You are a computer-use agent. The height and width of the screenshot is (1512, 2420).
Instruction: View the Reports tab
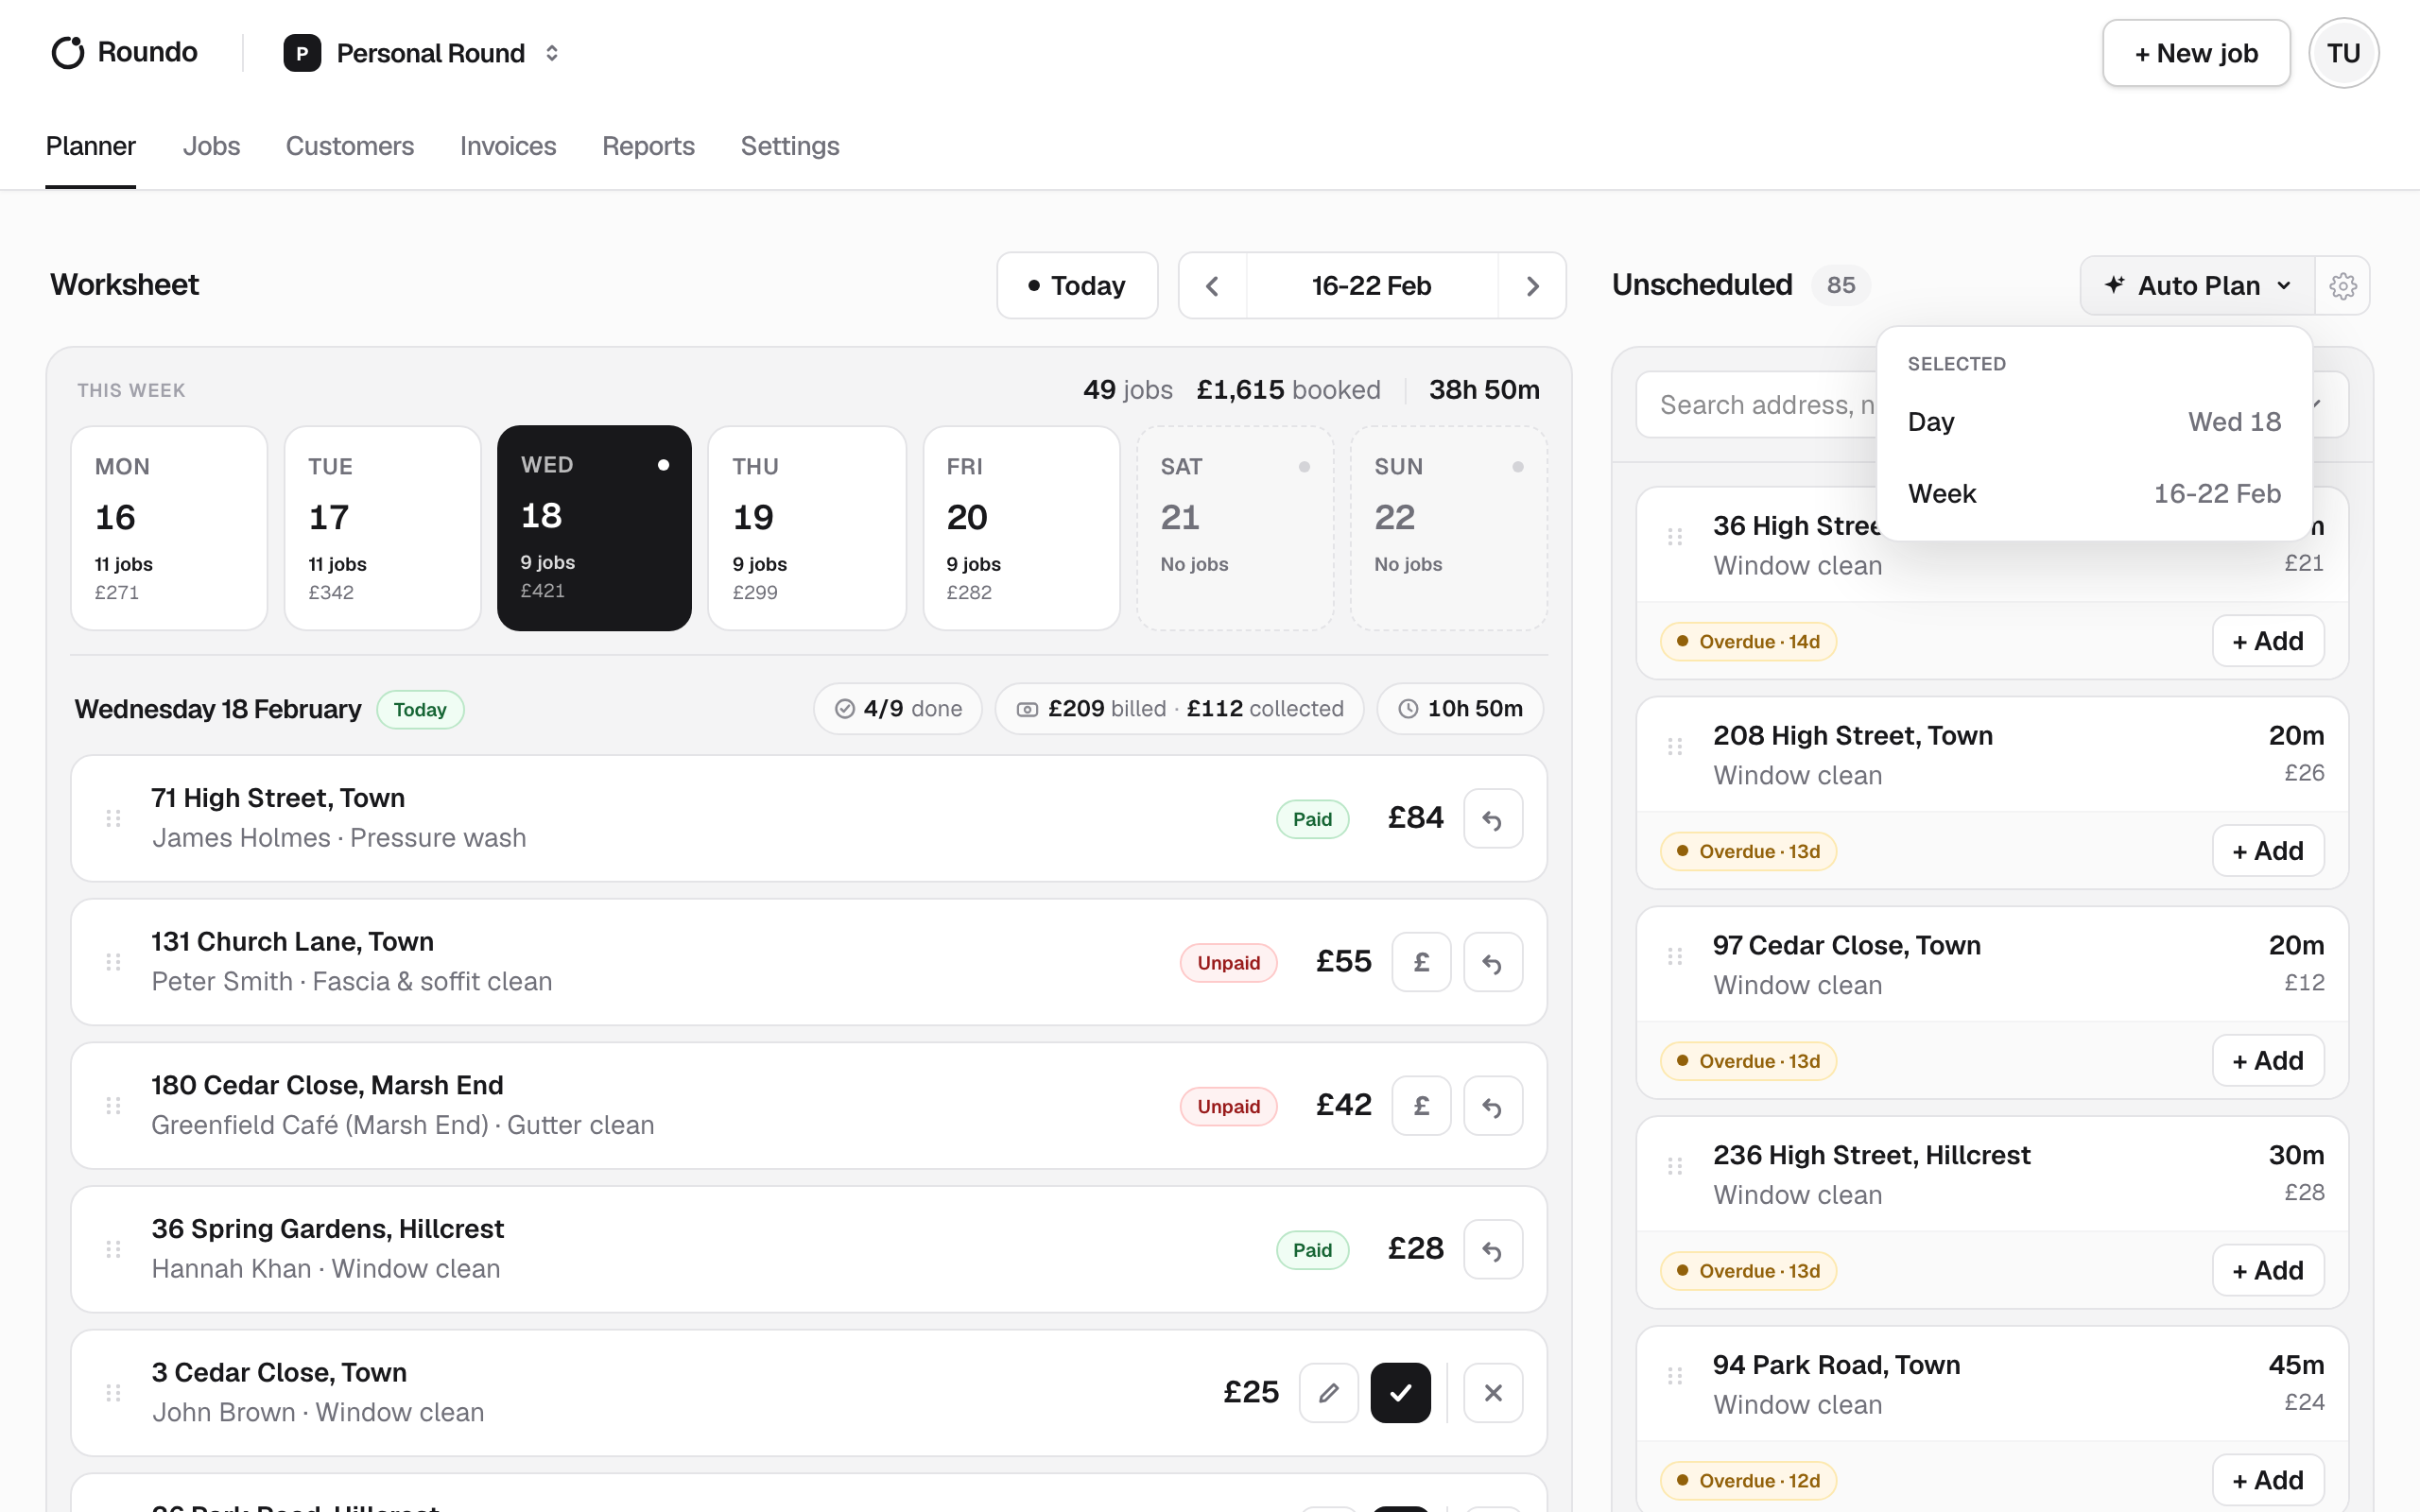click(x=648, y=146)
